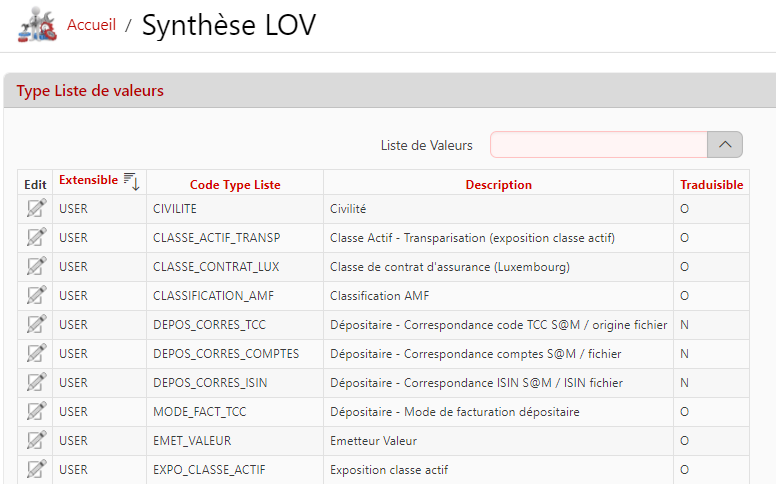Edit the EXPO_CLASSE_ACTIF entry
This screenshot has height=484, width=776.
pyautogui.click(x=36, y=470)
